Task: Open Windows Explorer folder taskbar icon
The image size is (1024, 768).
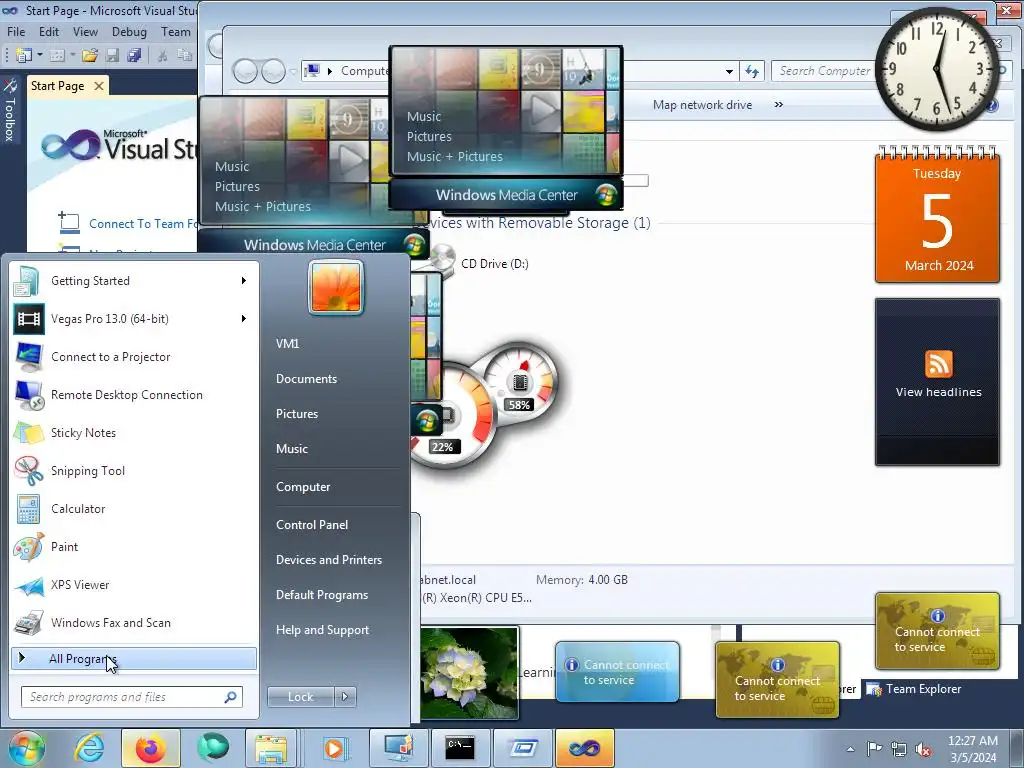Action: pyautogui.click(x=271, y=748)
